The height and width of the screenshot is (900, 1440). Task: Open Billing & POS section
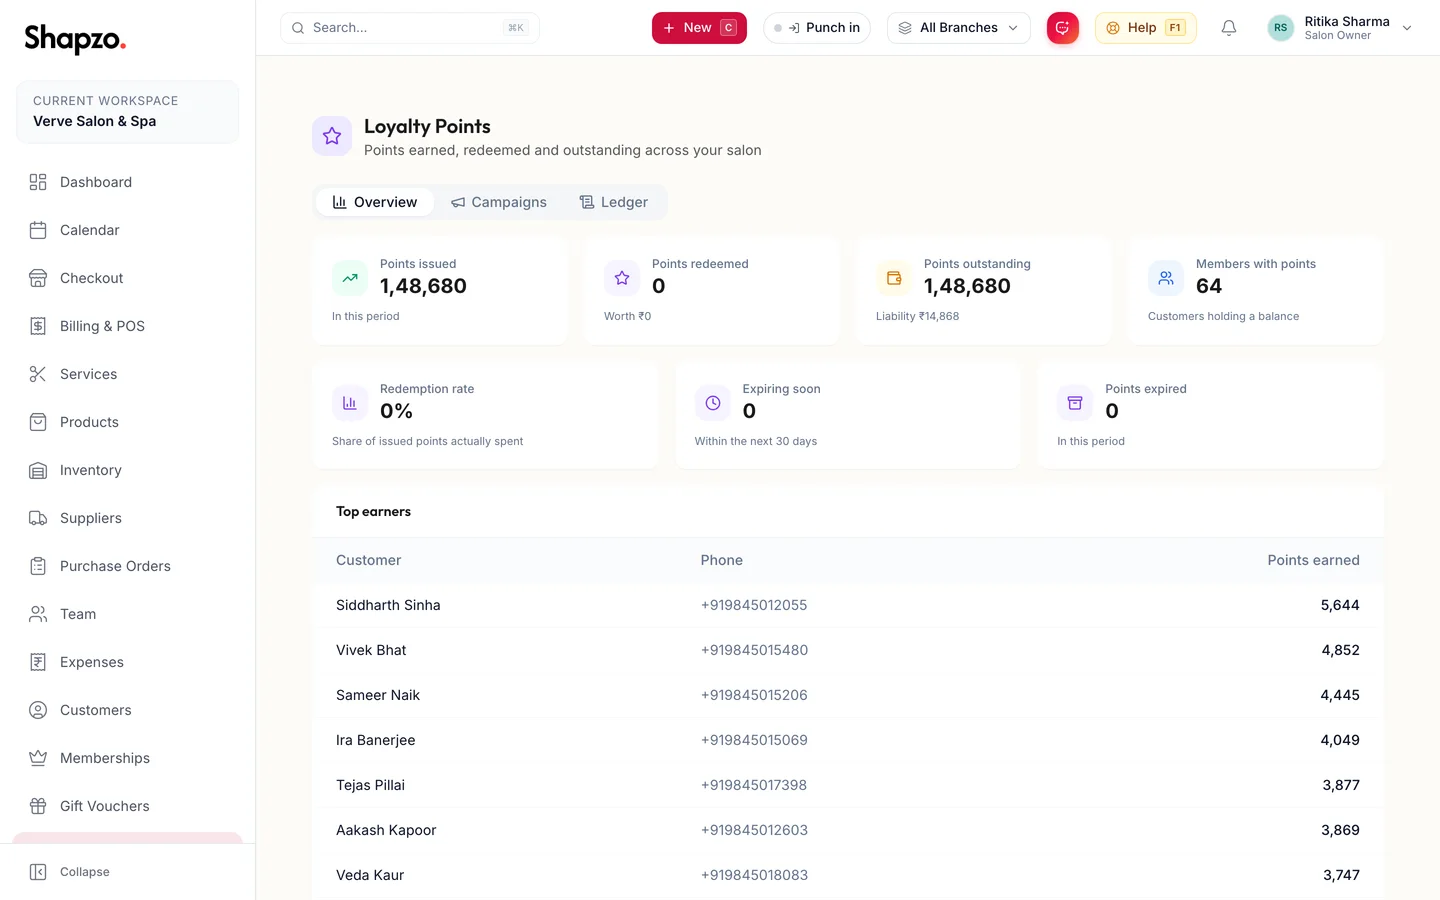(x=127, y=326)
